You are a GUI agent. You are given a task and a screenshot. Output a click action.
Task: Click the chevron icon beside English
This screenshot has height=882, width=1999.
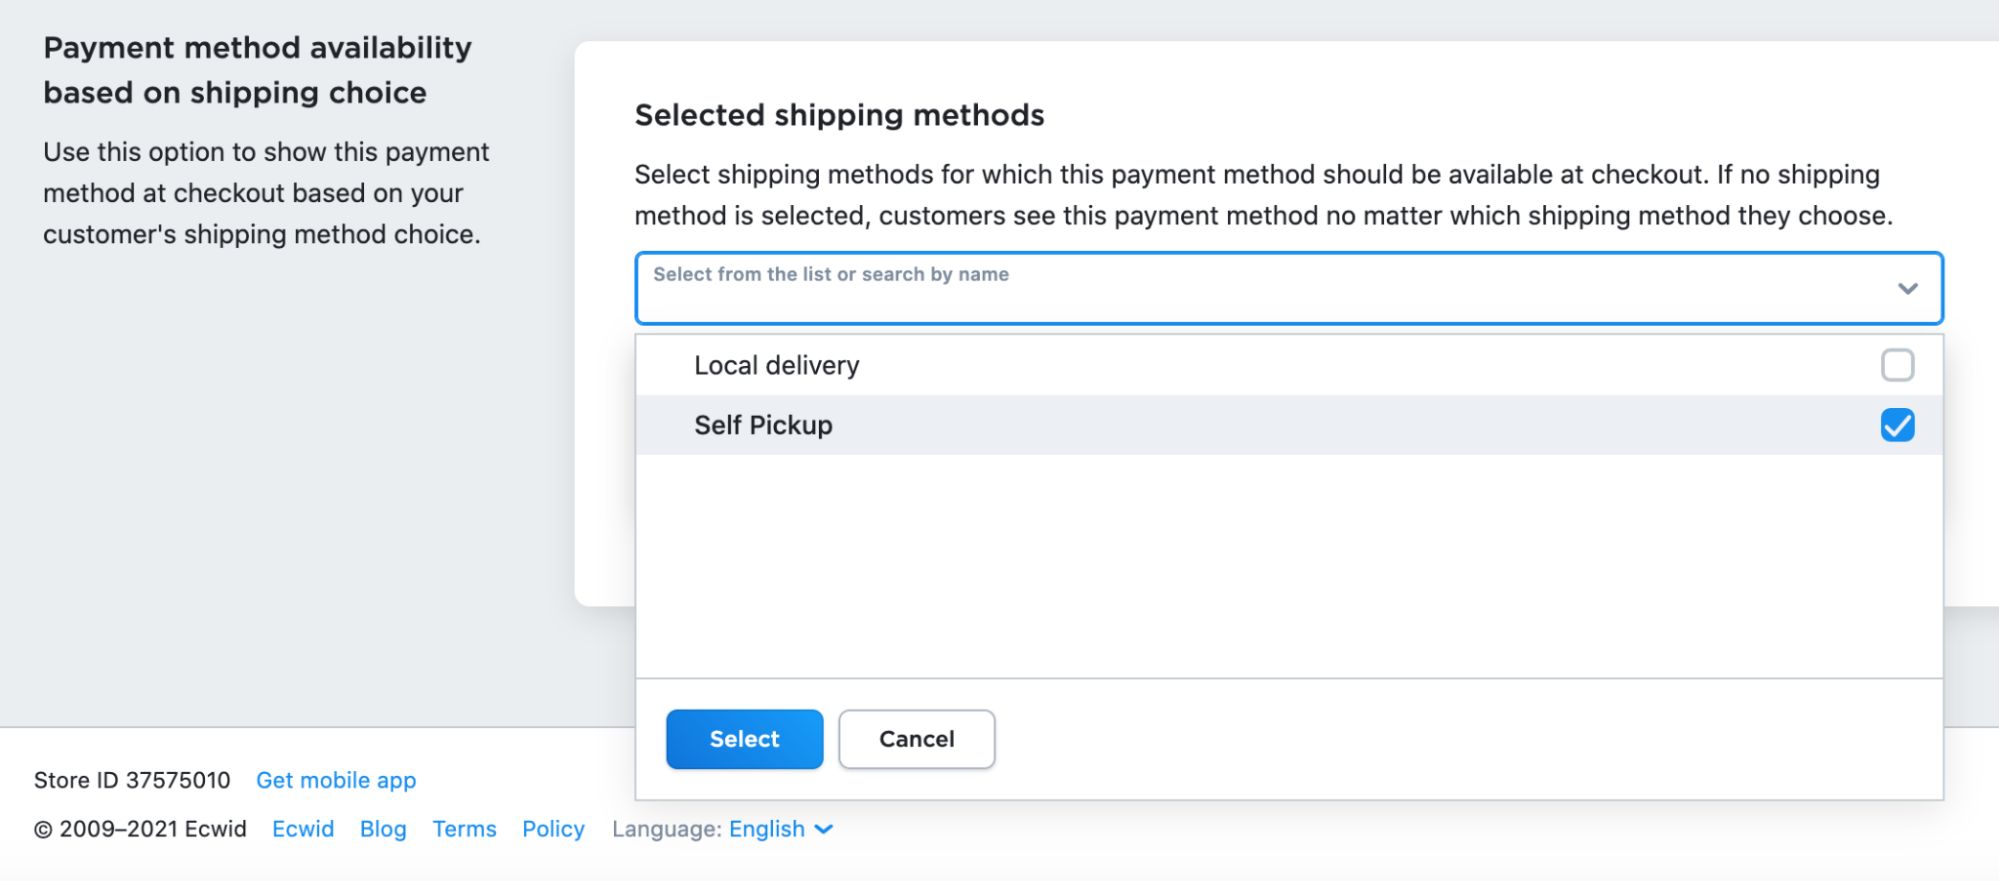(824, 829)
